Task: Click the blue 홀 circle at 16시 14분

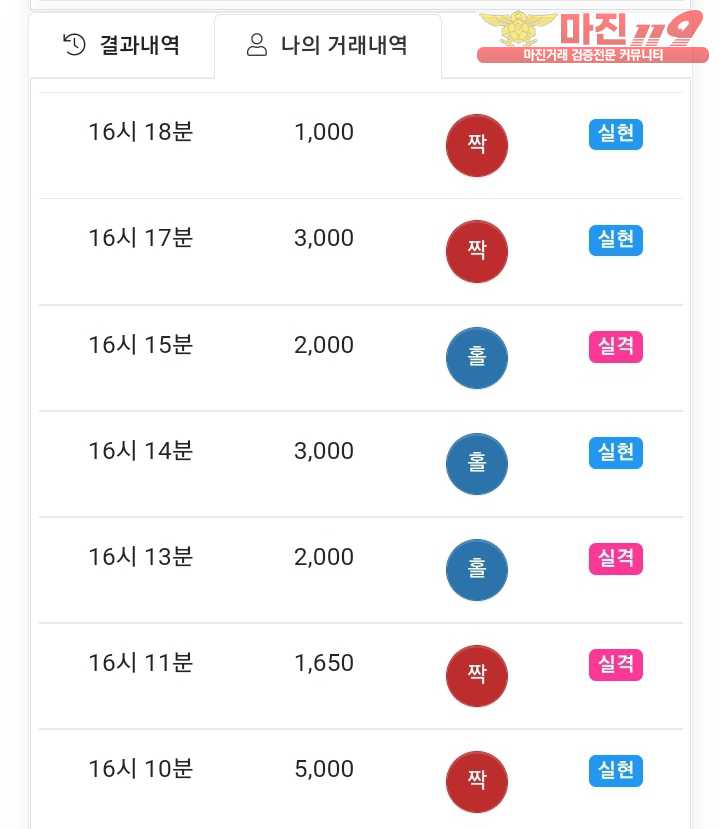Action: pos(477,464)
